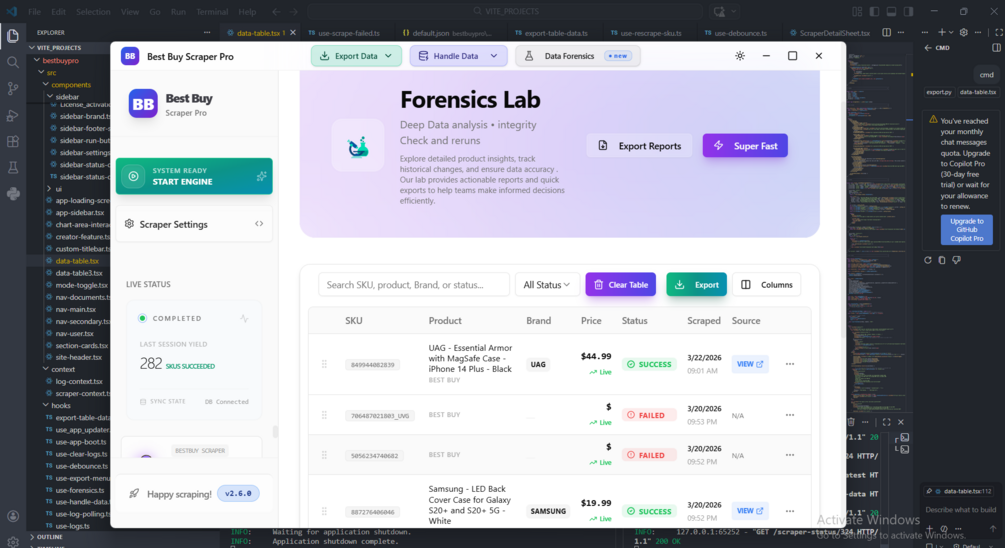Collapse src folder in Explorer tree

pyautogui.click(x=41, y=72)
